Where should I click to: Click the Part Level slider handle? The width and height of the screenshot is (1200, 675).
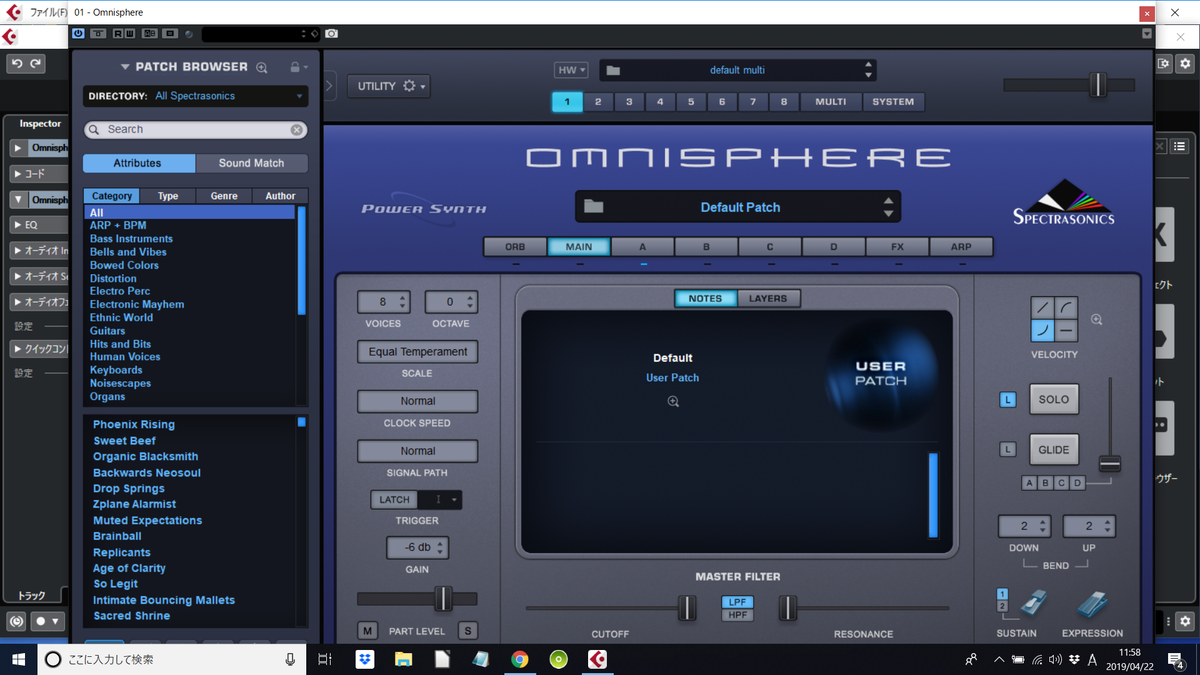point(443,599)
